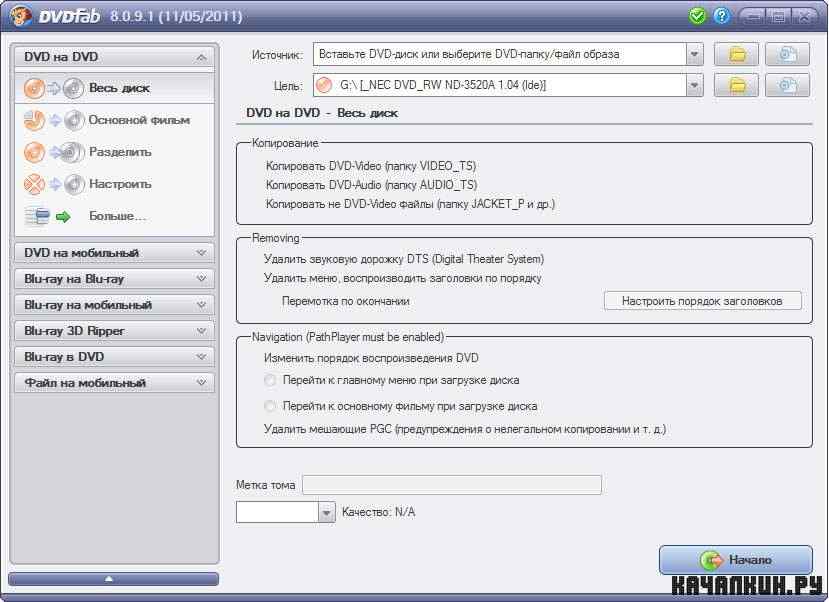Click option Копировать не DVD-Video файлы

(410, 204)
